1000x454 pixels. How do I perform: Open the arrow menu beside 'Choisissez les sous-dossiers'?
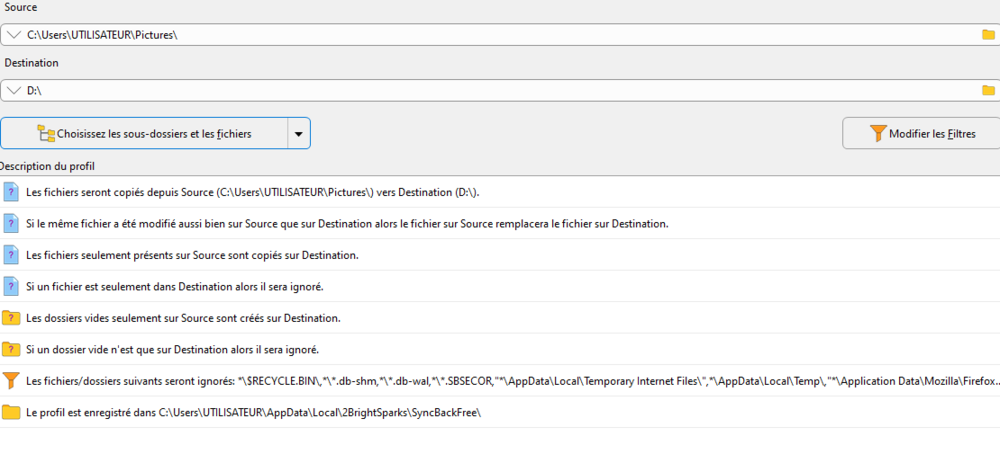click(298, 133)
